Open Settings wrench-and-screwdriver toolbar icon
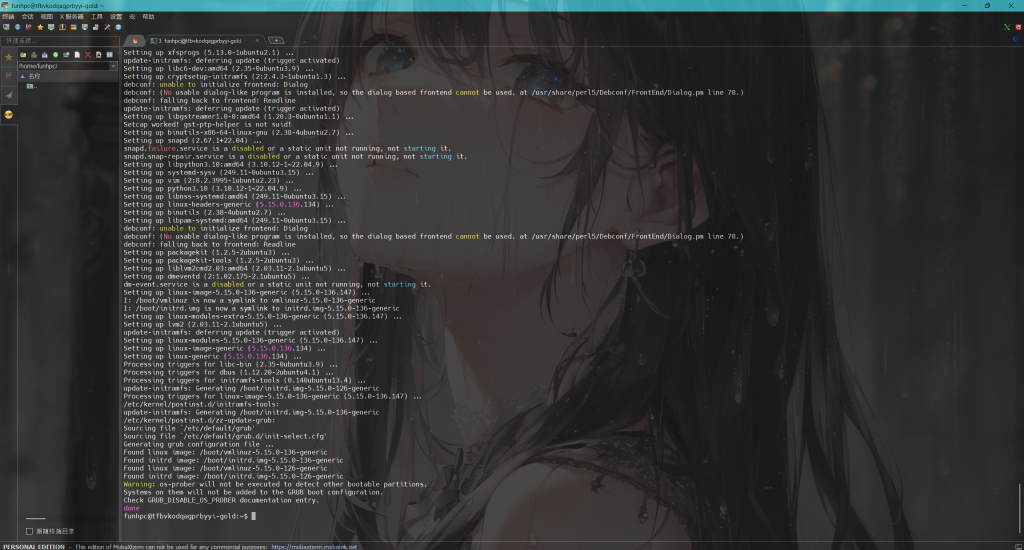This screenshot has width=1024, height=550. pos(107,27)
